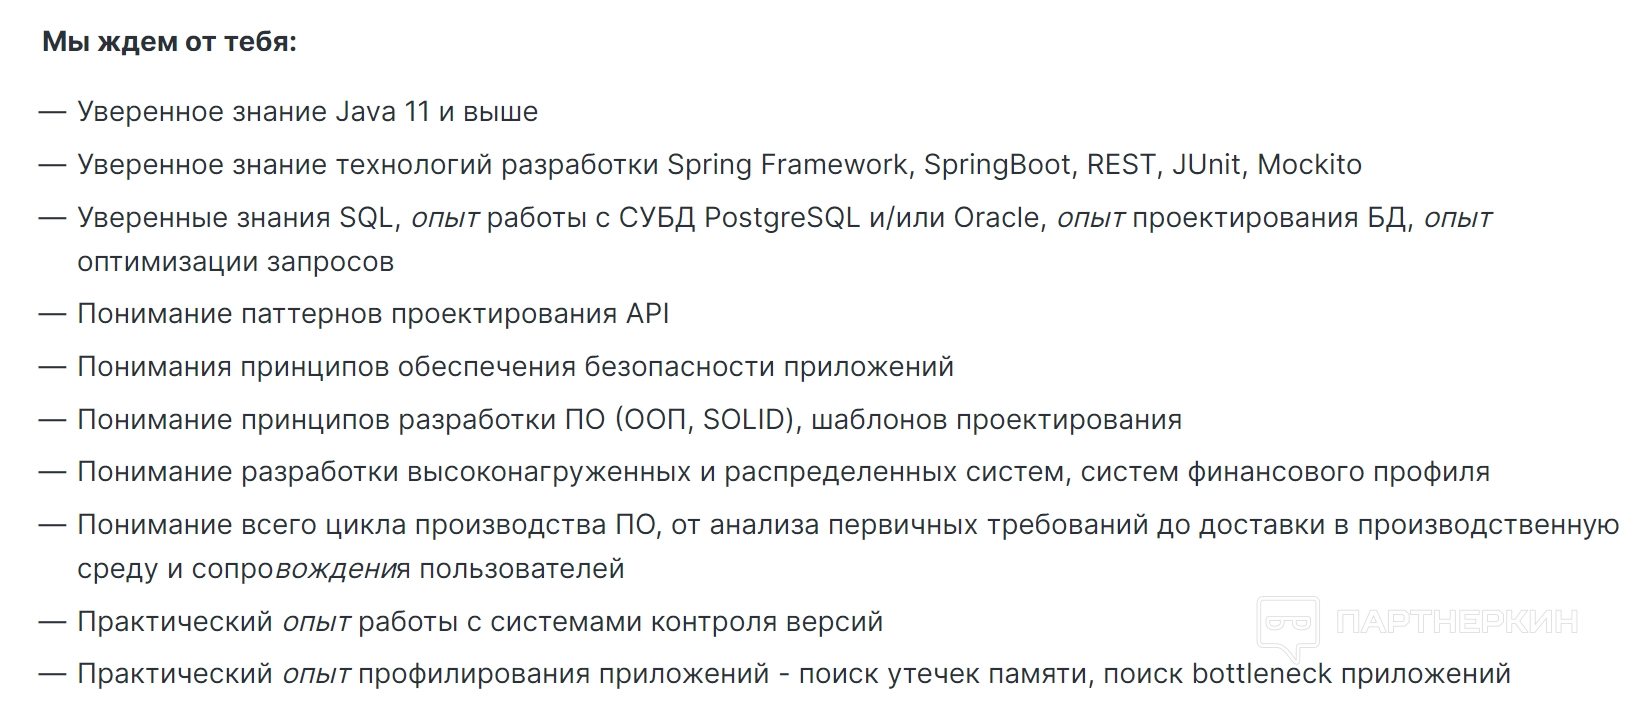Image resolution: width=1630 pixels, height=717 pixels.
Task: Click the word "JUnit"
Action: (x=1206, y=164)
